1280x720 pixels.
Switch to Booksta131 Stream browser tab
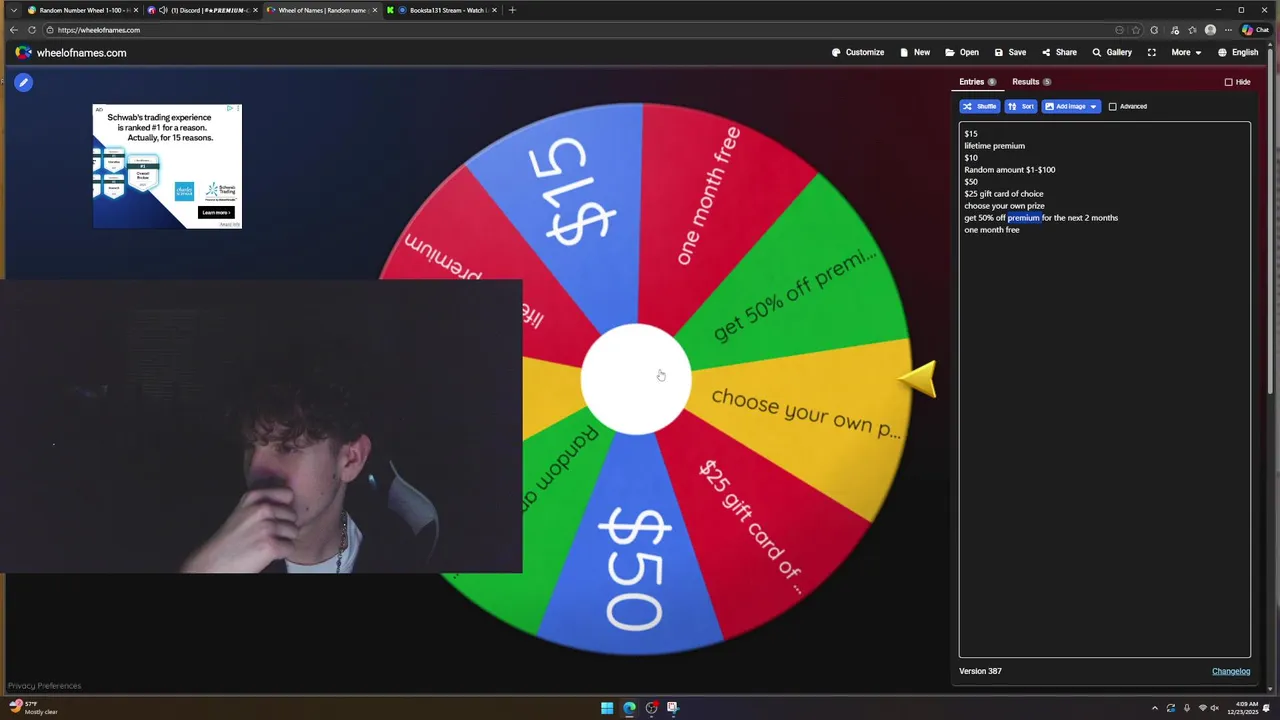click(442, 10)
